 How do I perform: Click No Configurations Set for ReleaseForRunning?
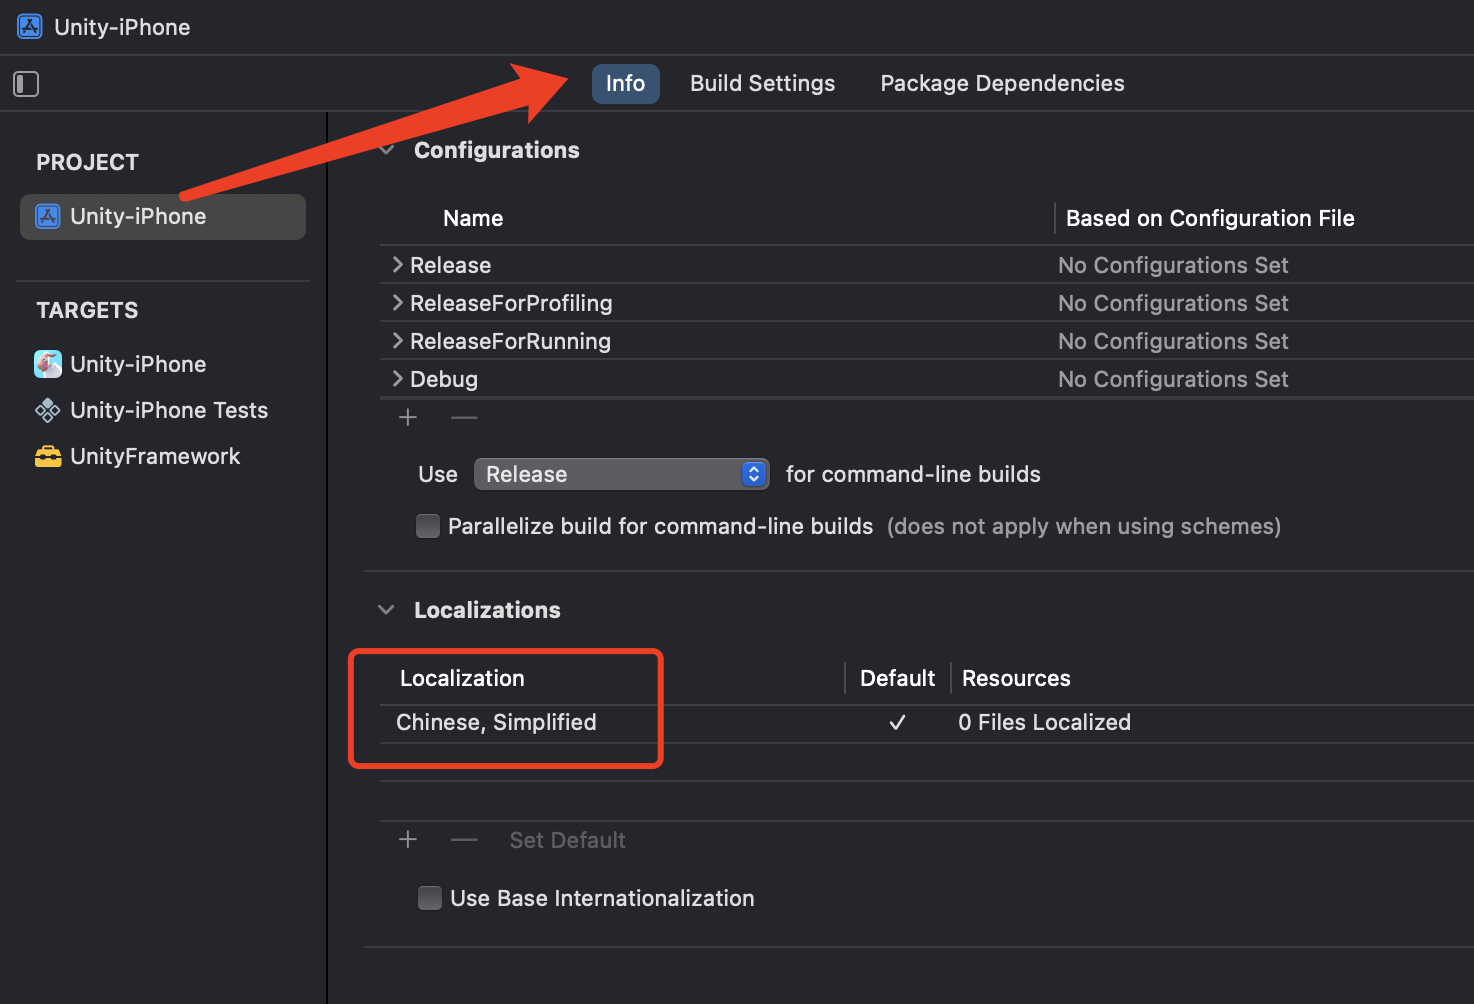[1173, 341]
